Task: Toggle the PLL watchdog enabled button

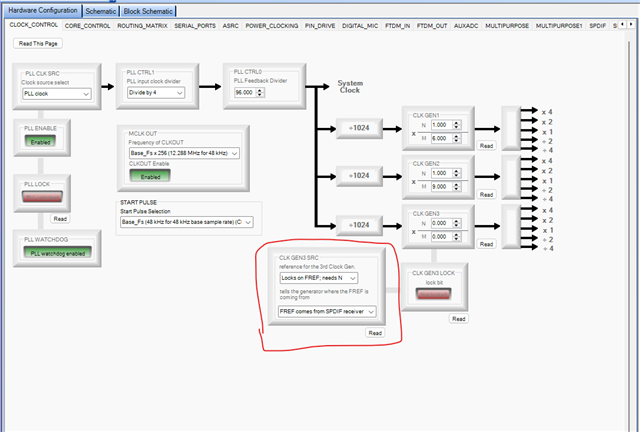Action: [58, 253]
